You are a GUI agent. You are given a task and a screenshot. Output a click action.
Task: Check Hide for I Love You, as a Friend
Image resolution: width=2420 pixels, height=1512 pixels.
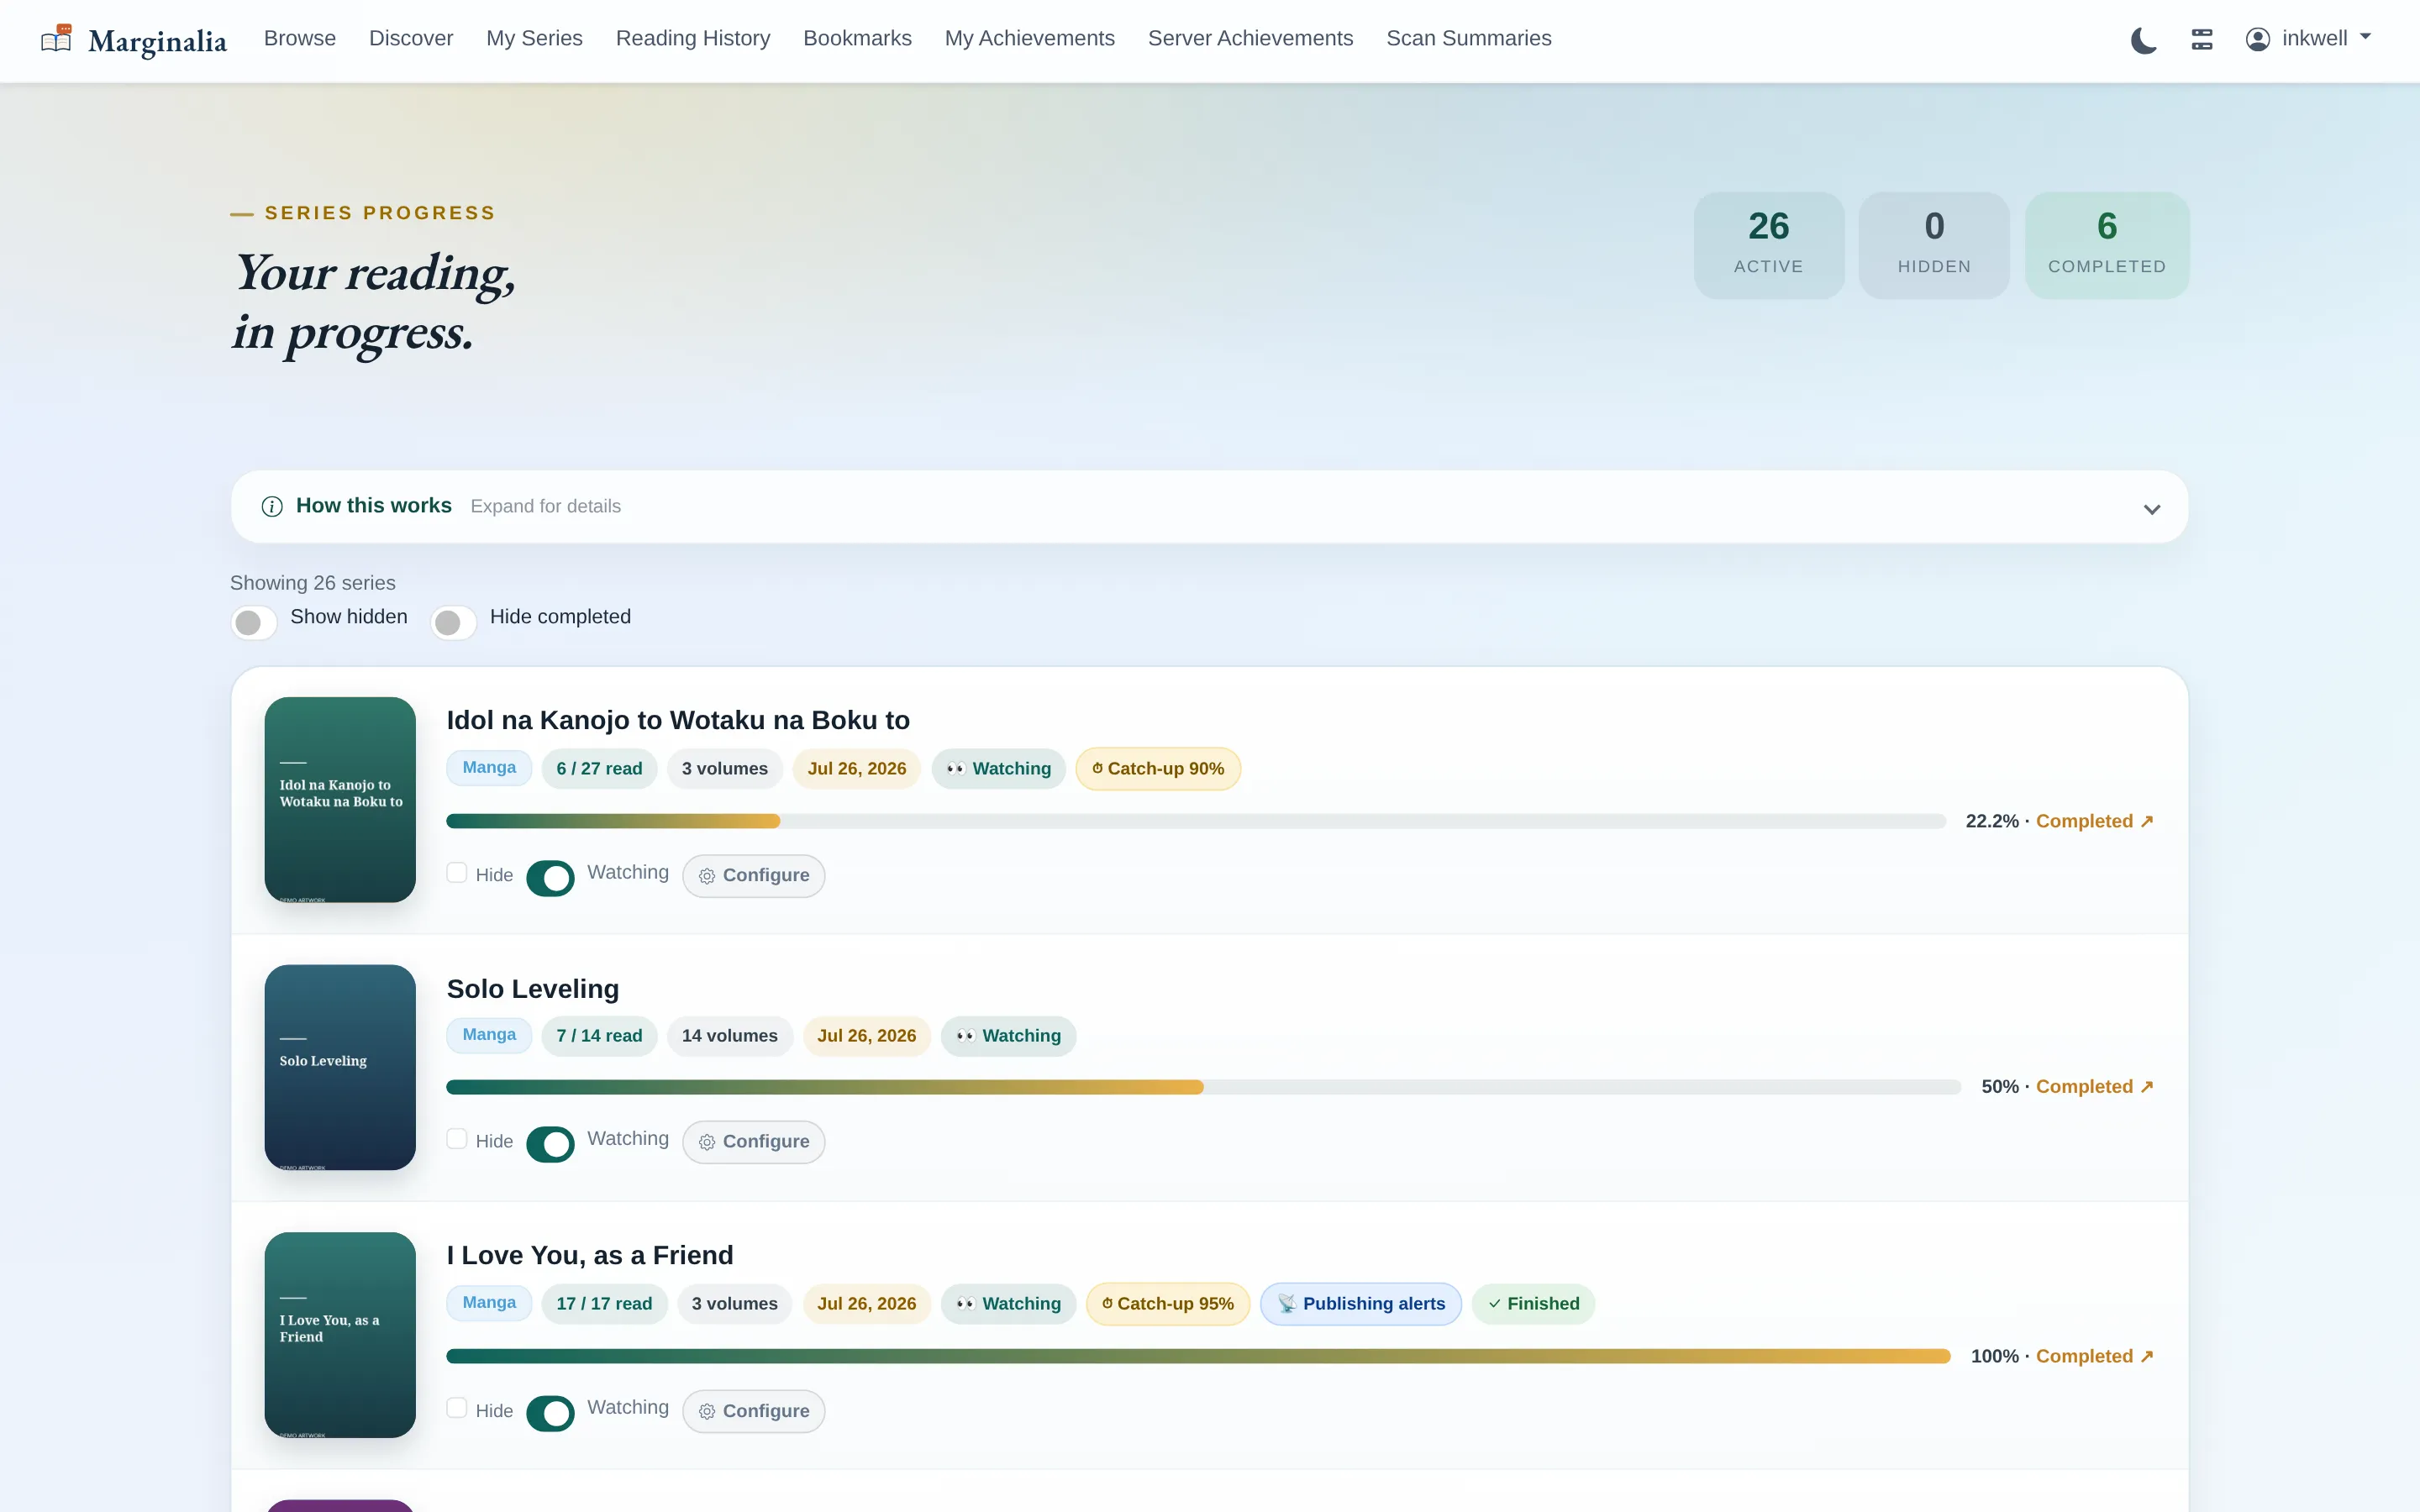[457, 1408]
